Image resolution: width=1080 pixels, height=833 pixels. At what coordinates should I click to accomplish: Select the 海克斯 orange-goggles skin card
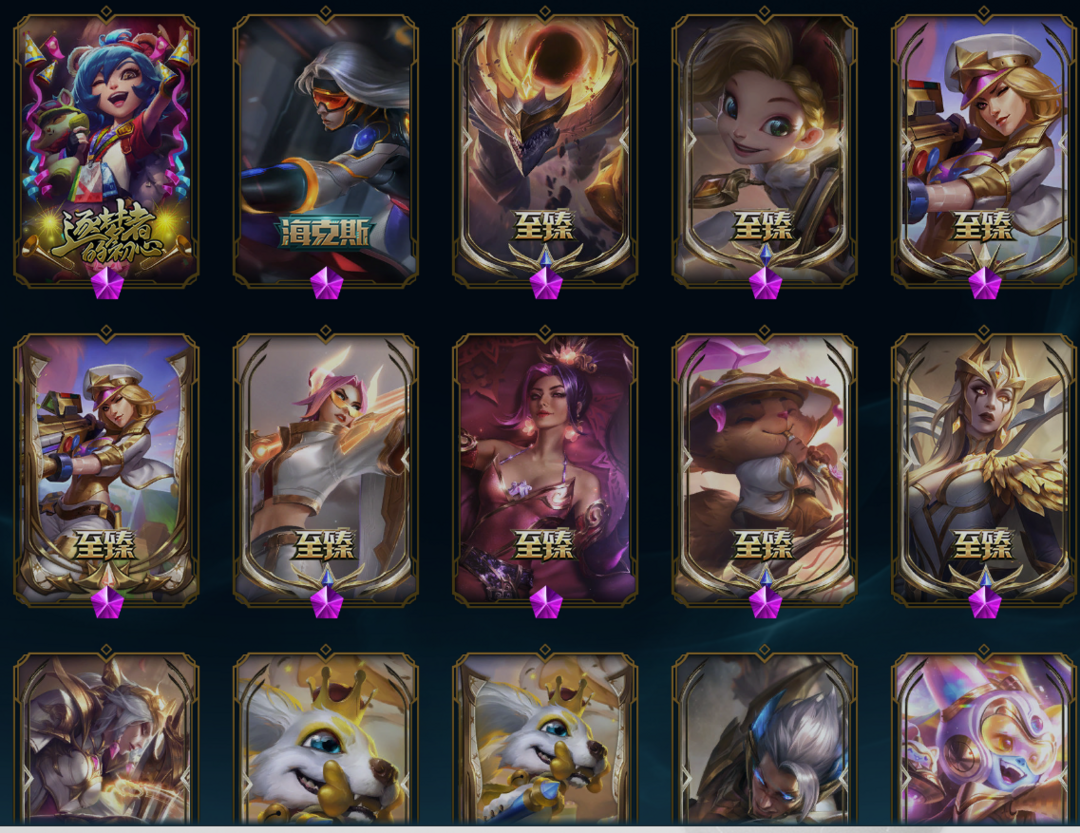[x=326, y=150]
